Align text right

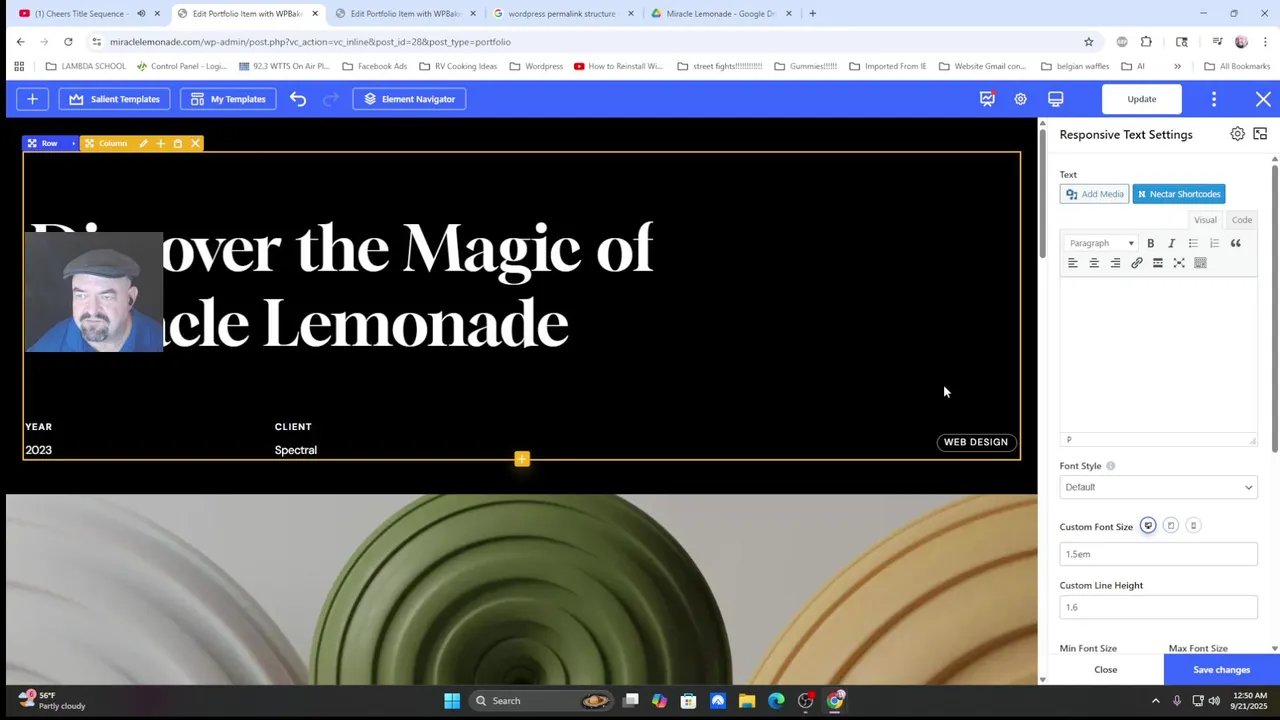(x=1115, y=263)
